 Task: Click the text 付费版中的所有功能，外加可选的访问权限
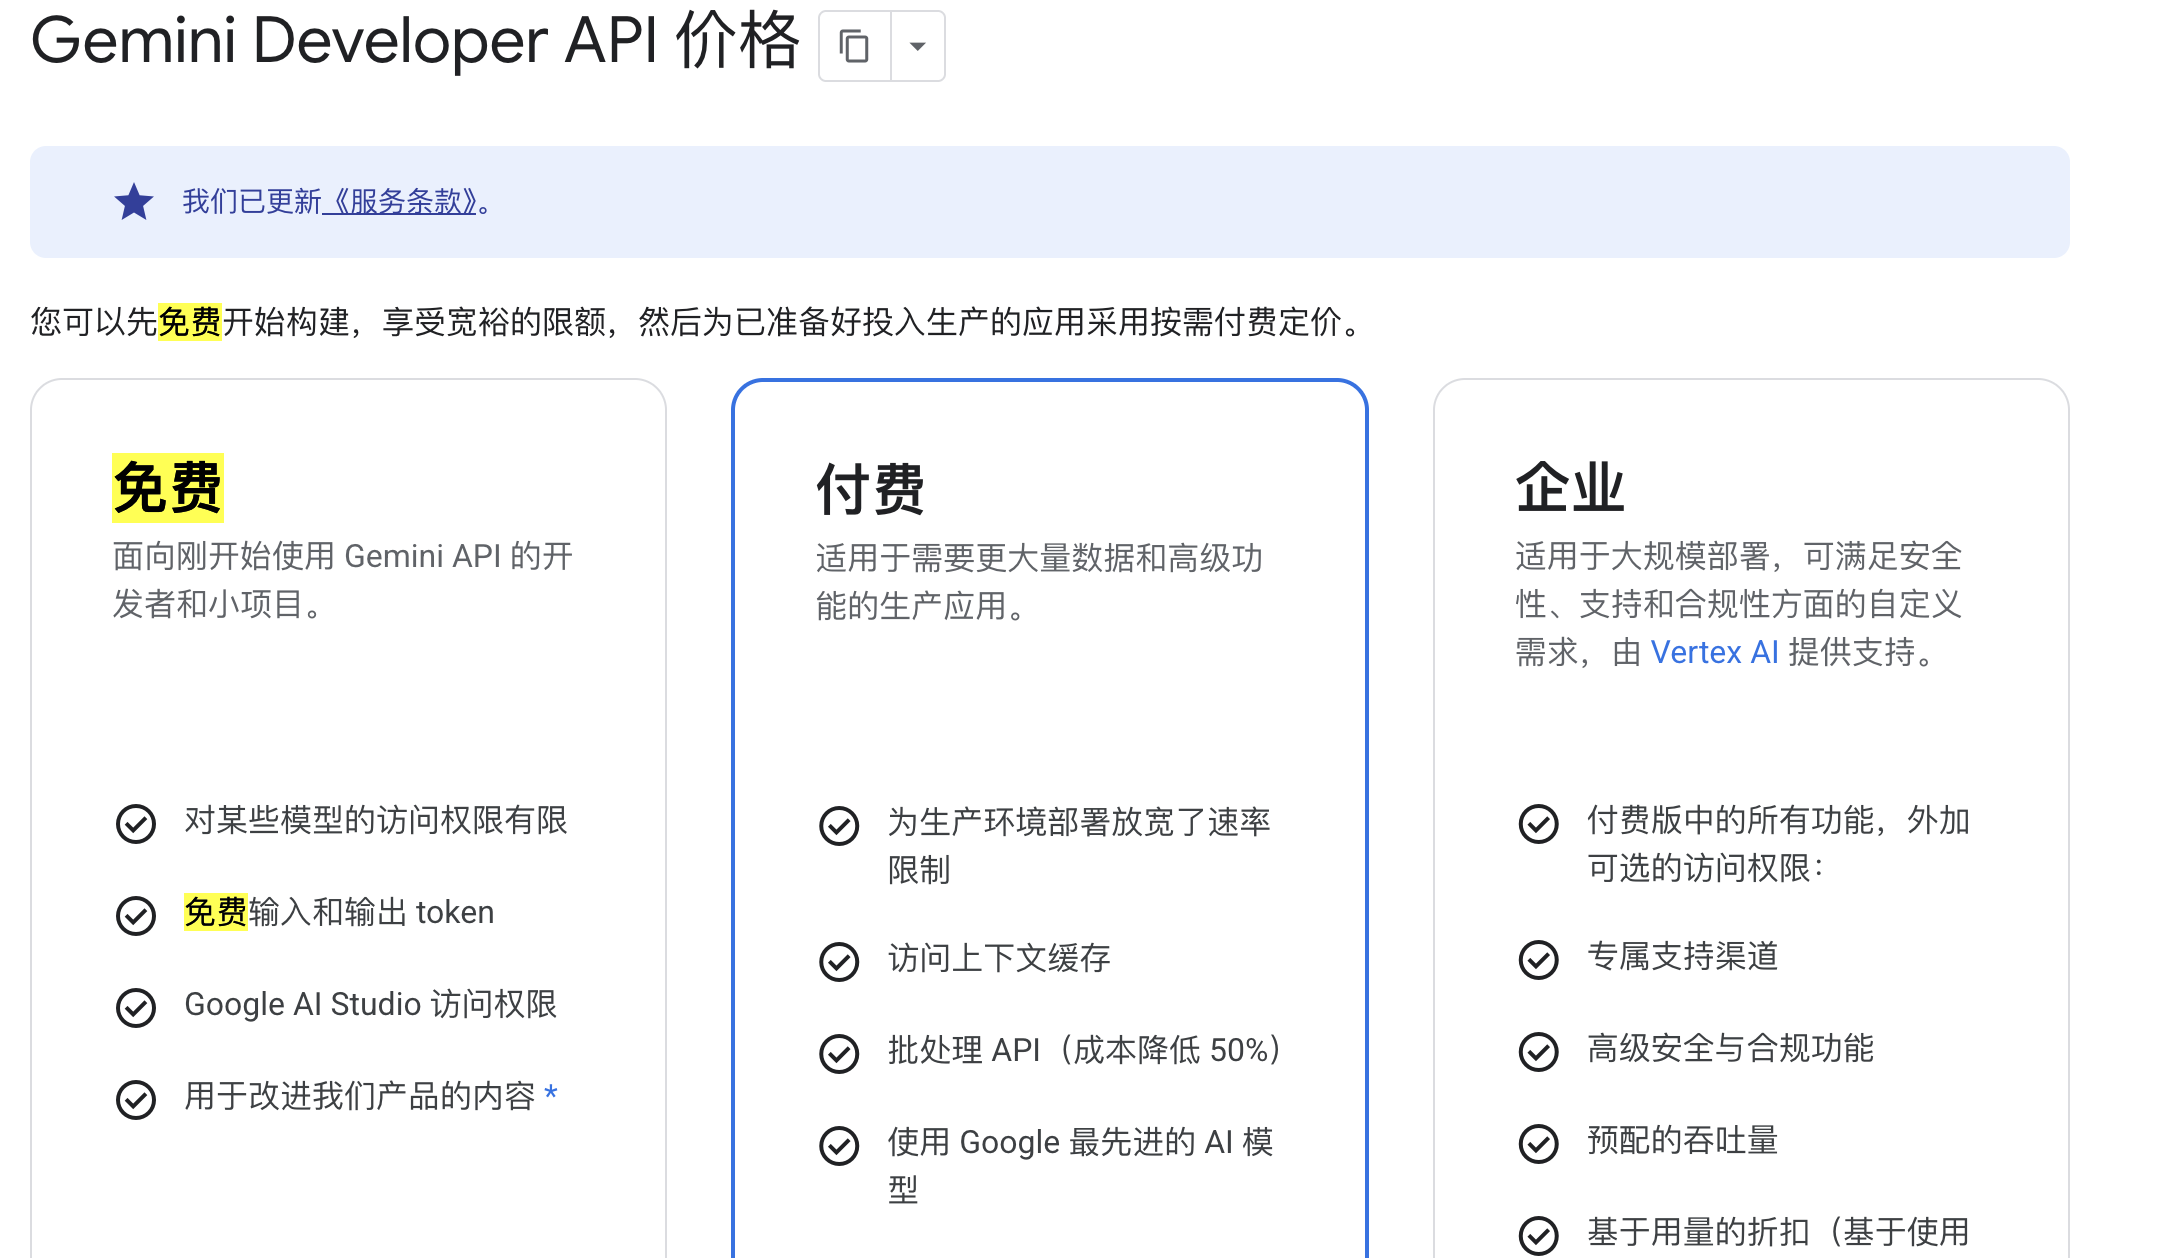1778,844
